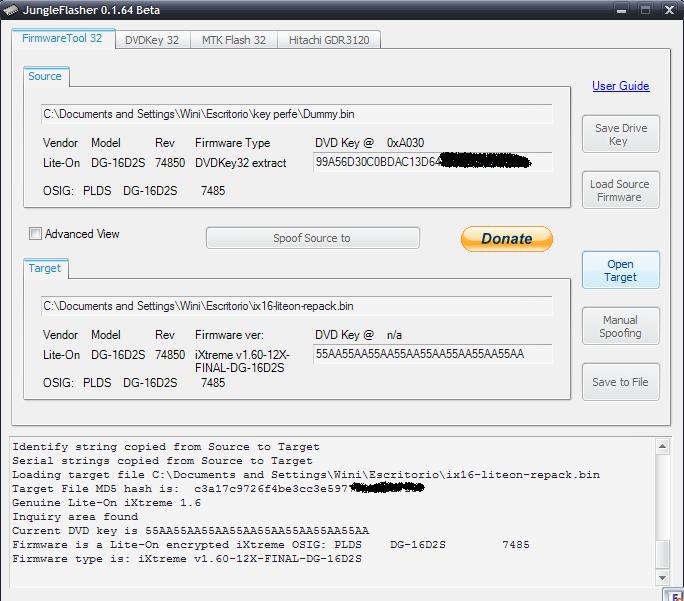Image resolution: width=684 pixels, height=601 pixels.
Task: Click target DVD Key 'n/a' text
Action: pyautogui.click(x=394, y=335)
